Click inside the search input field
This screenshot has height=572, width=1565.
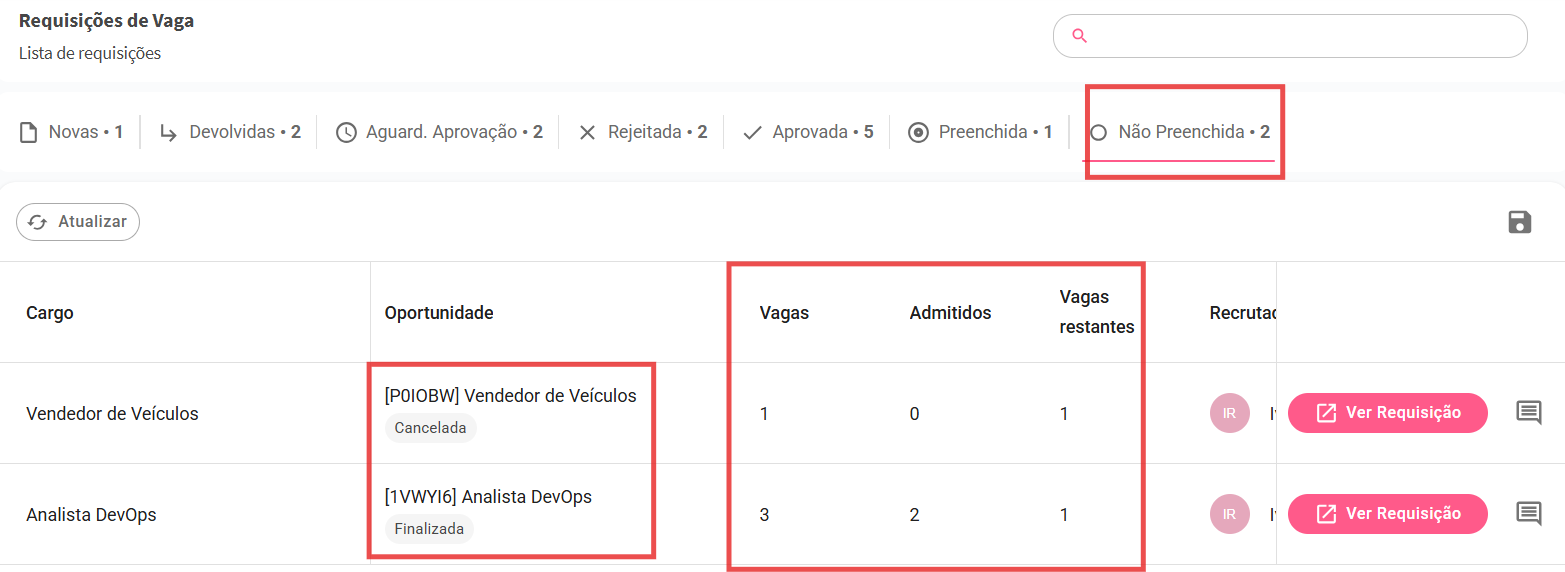pos(1300,36)
